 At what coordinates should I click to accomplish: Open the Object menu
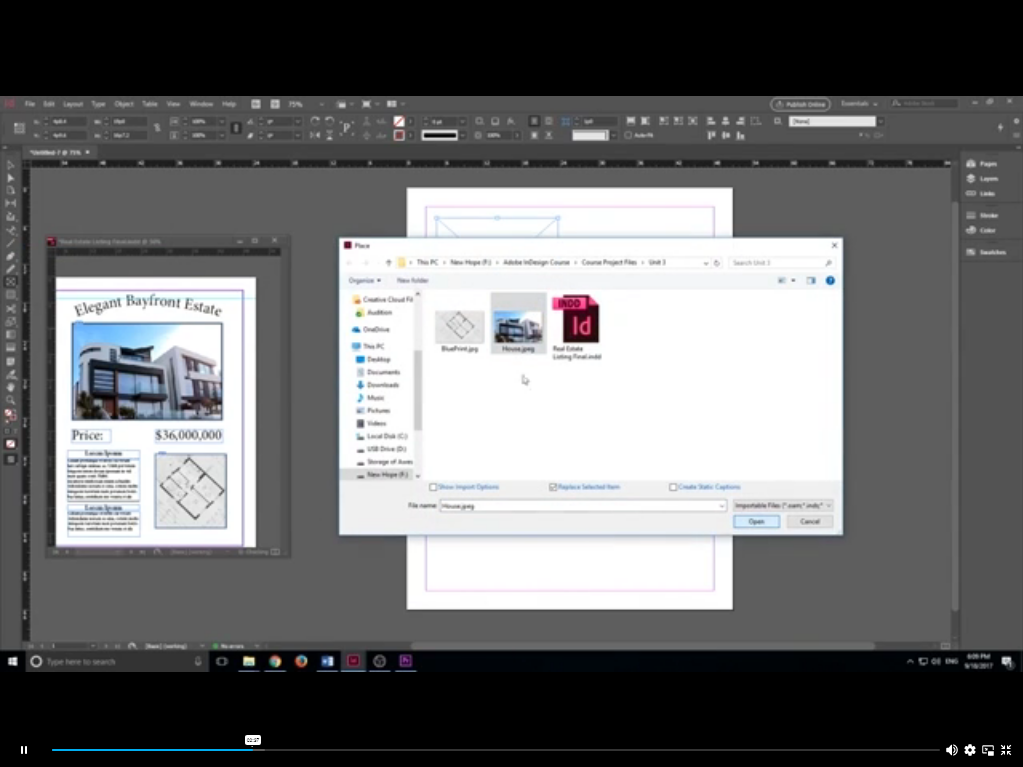point(125,103)
